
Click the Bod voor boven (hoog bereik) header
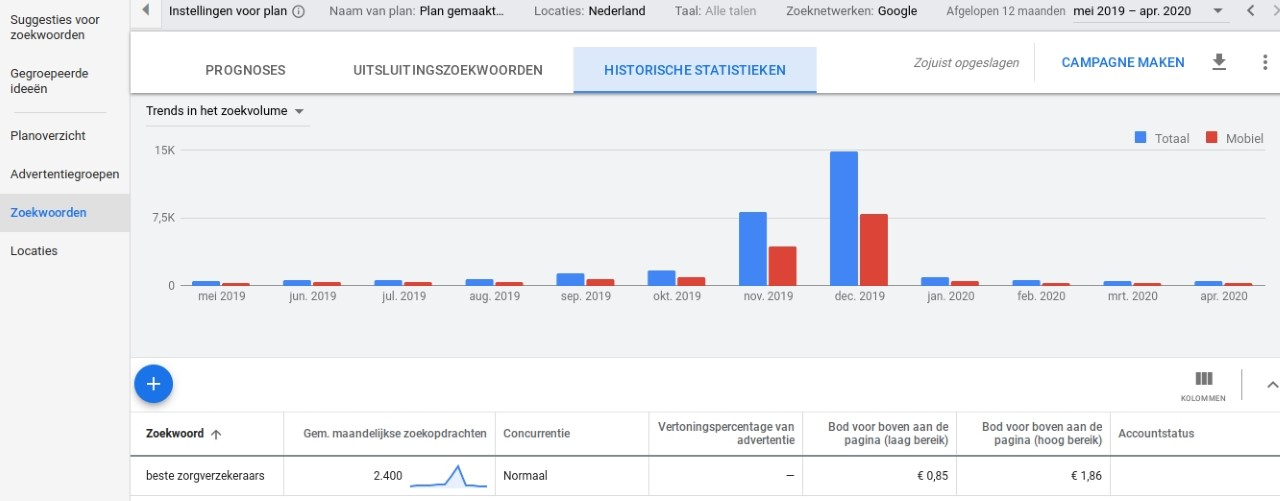coord(1041,434)
